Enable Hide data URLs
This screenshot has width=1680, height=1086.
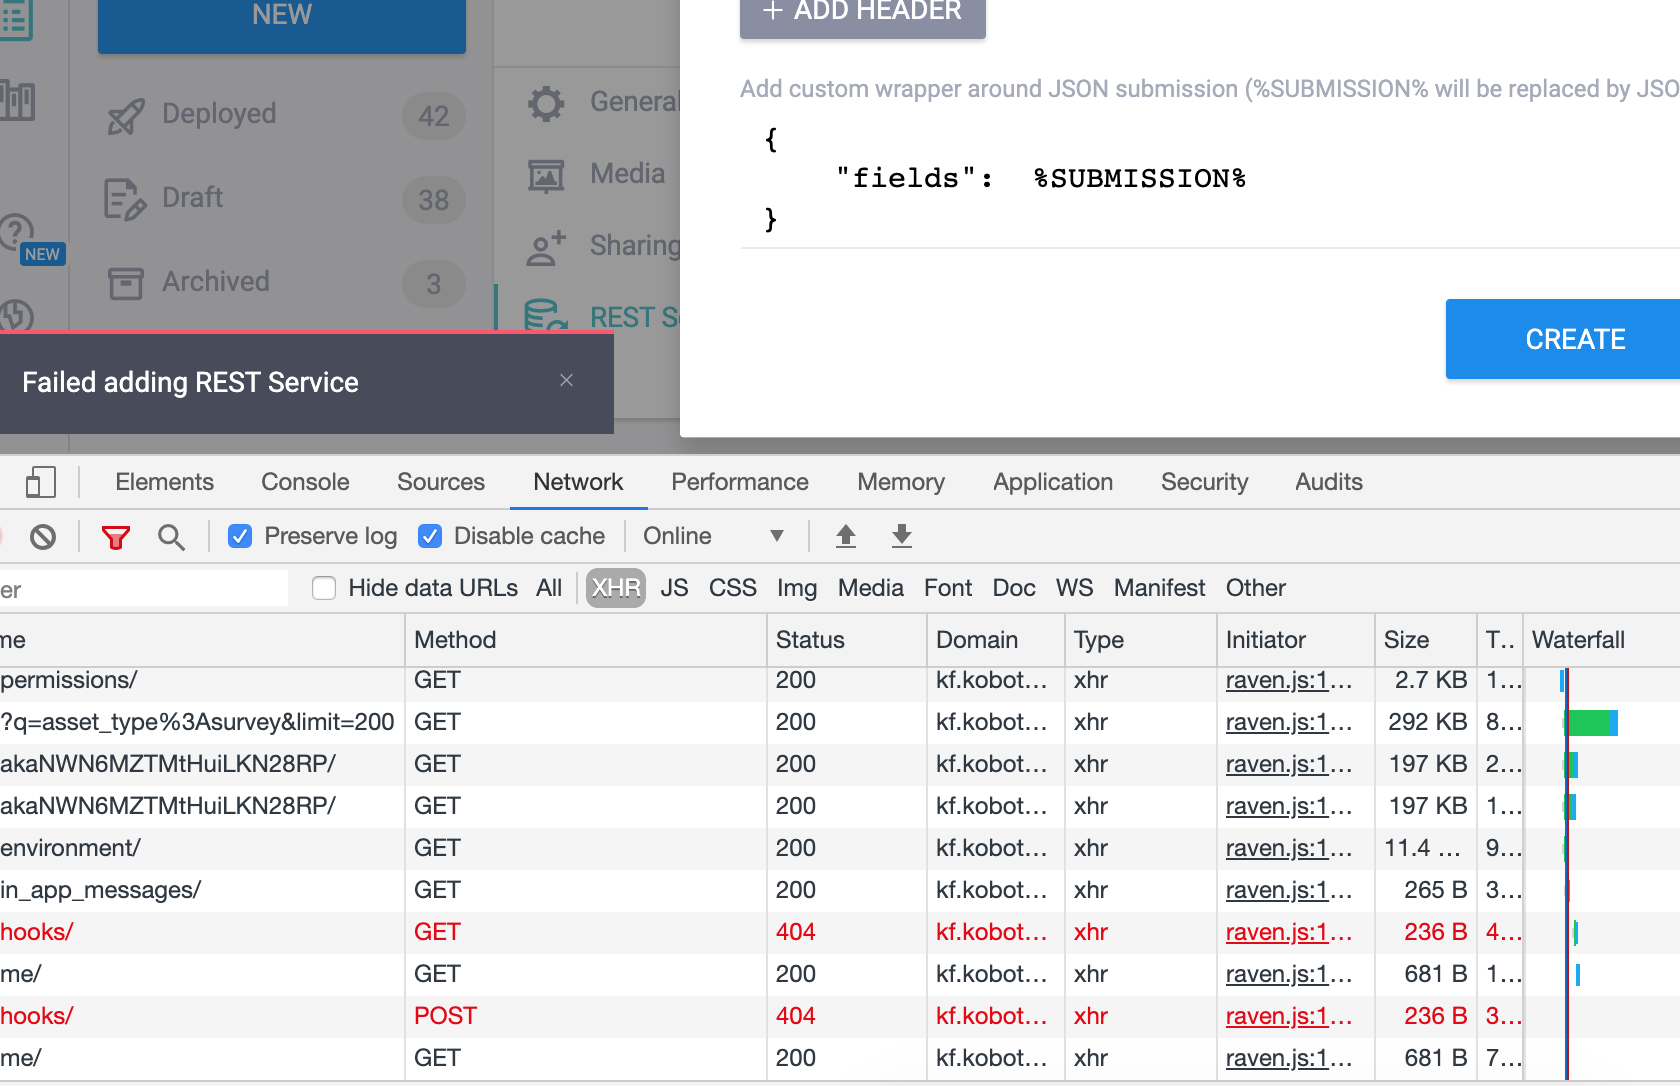pos(324,588)
